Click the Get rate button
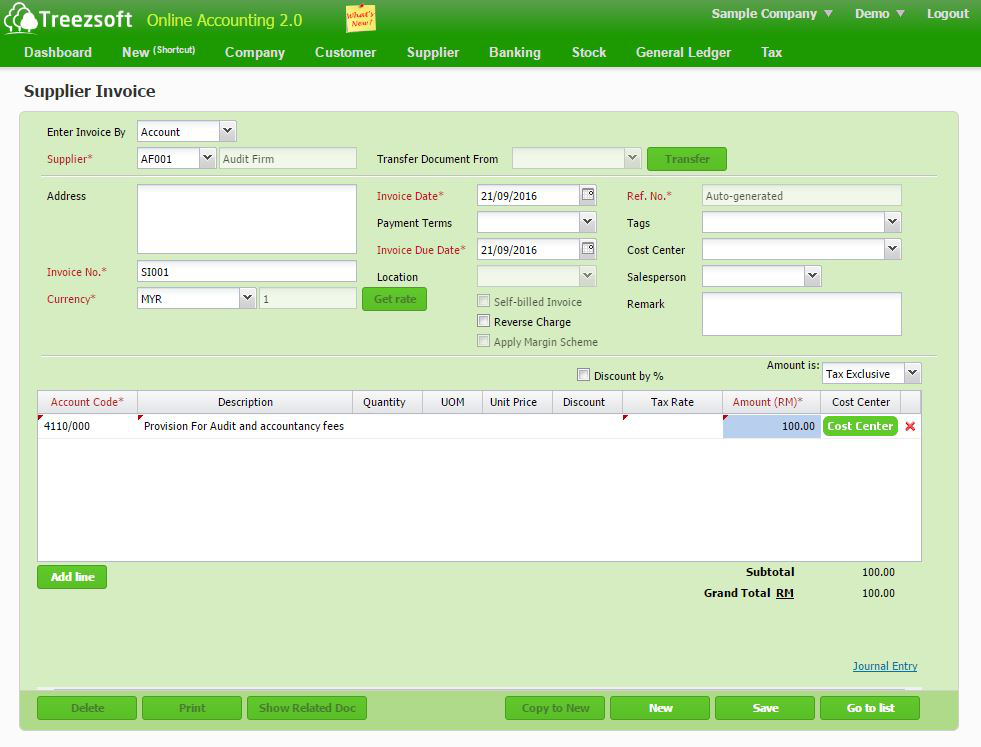 point(395,299)
